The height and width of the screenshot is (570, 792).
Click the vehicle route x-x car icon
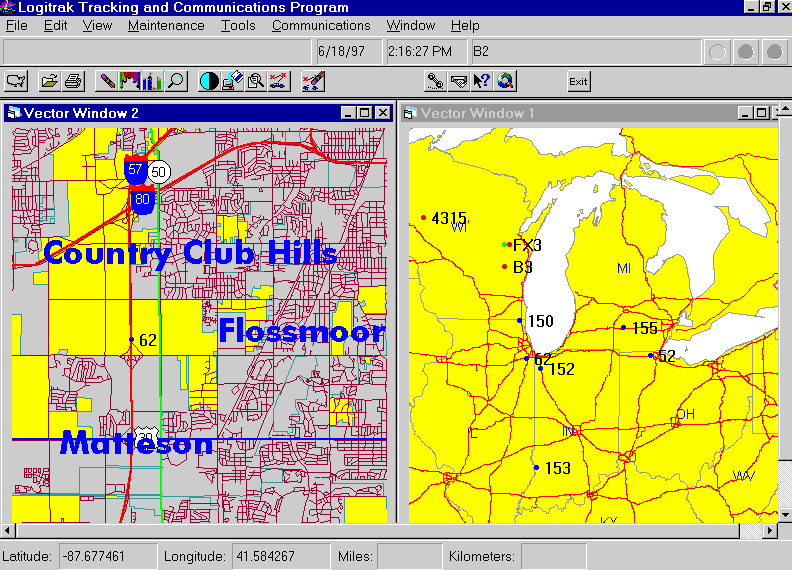click(279, 81)
